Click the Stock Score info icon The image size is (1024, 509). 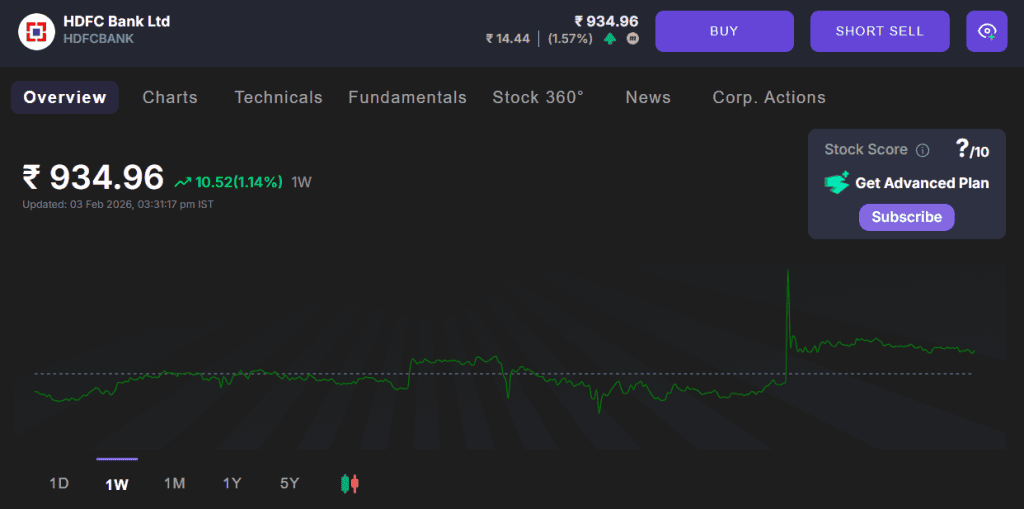[923, 150]
